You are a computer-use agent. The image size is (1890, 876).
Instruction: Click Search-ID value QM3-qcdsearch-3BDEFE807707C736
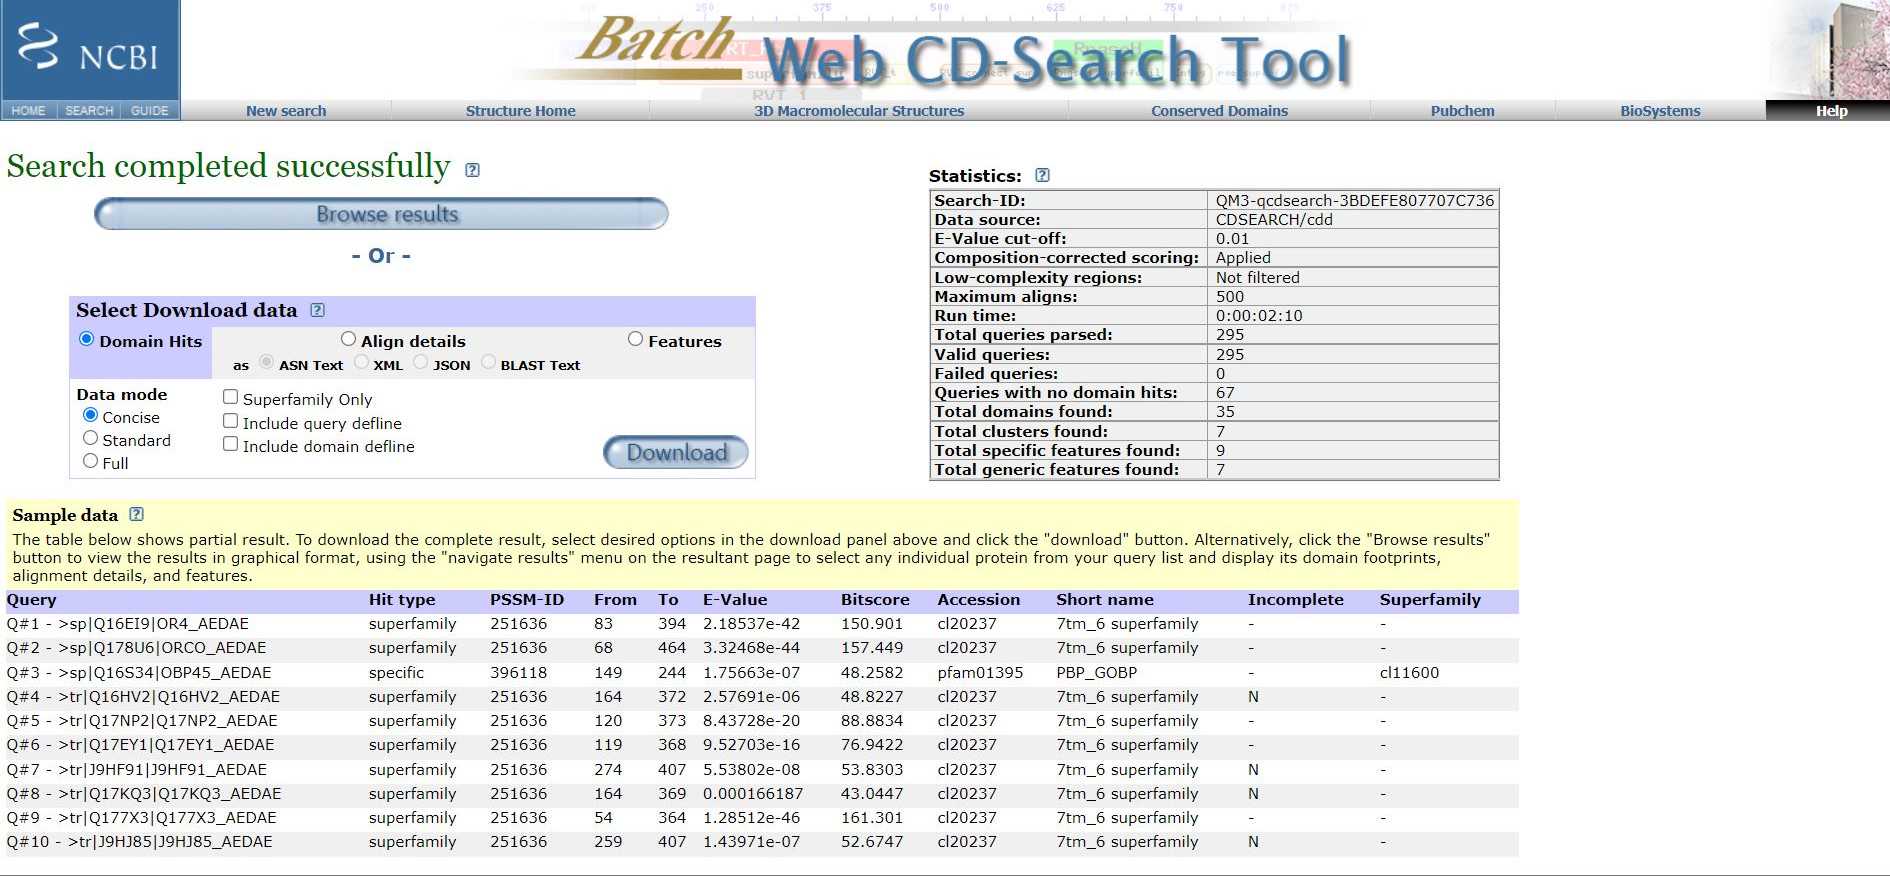pos(1354,200)
